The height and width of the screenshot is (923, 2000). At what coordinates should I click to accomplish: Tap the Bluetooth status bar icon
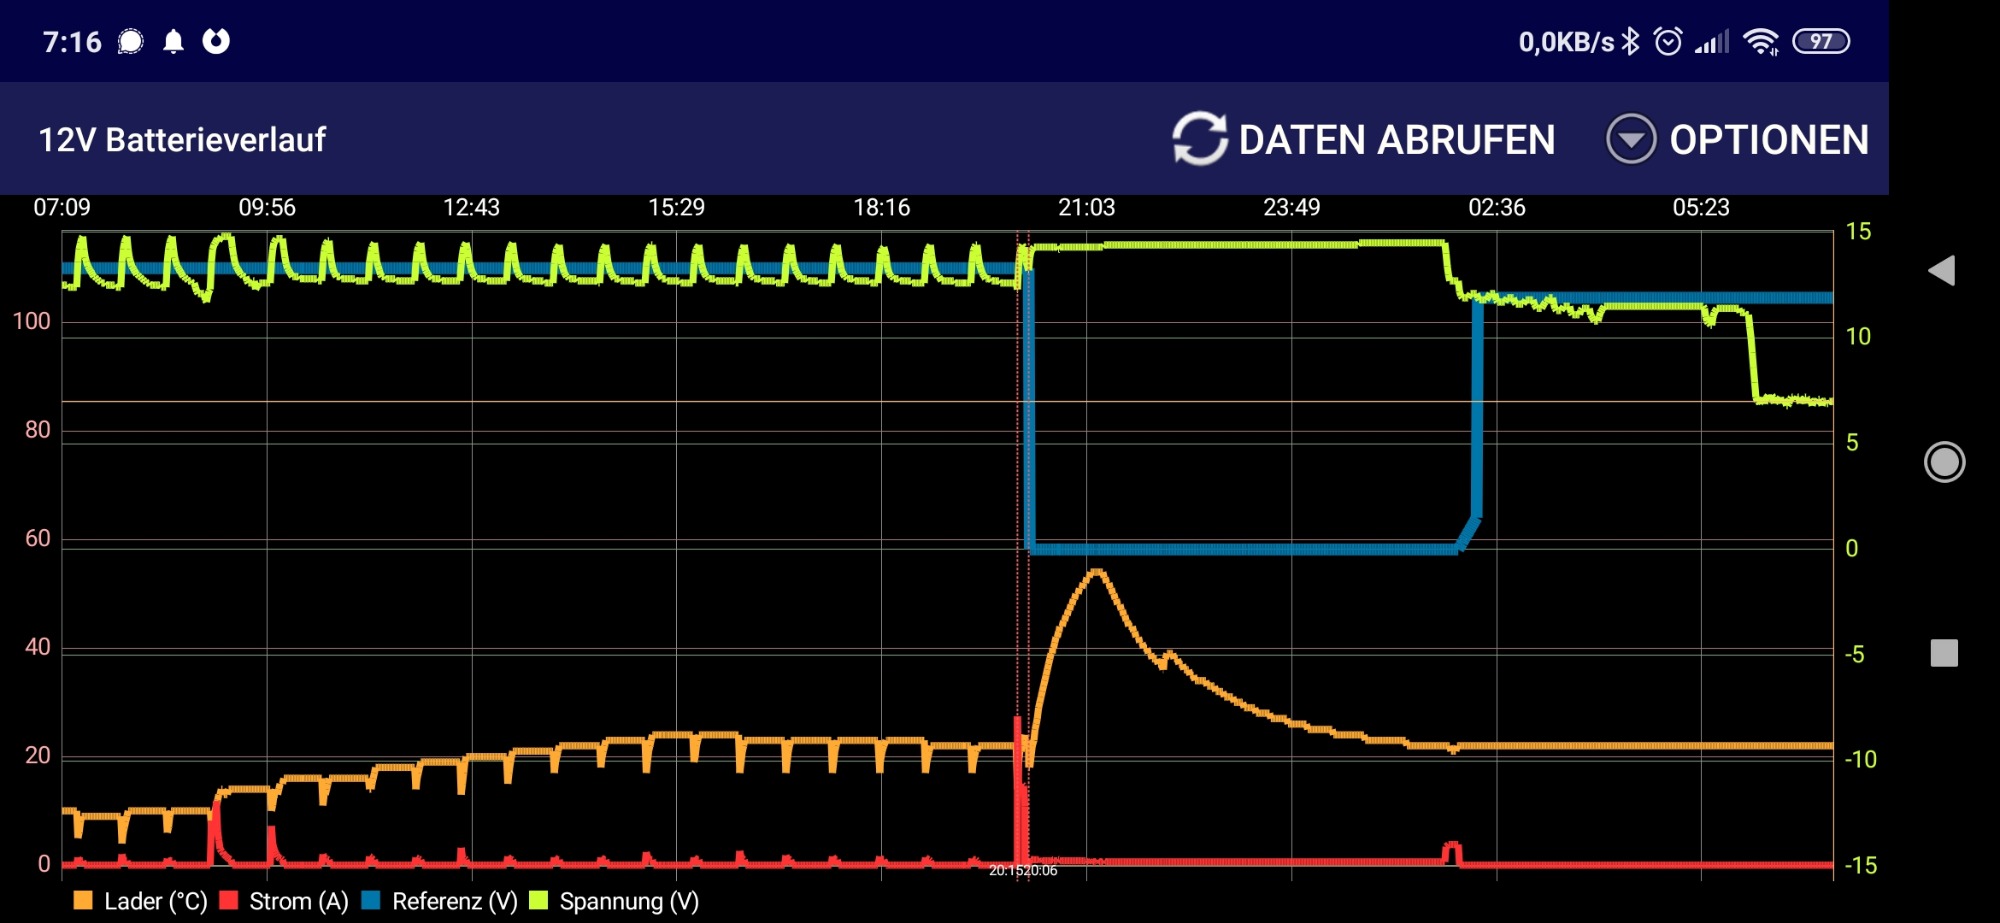(1631, 41)
